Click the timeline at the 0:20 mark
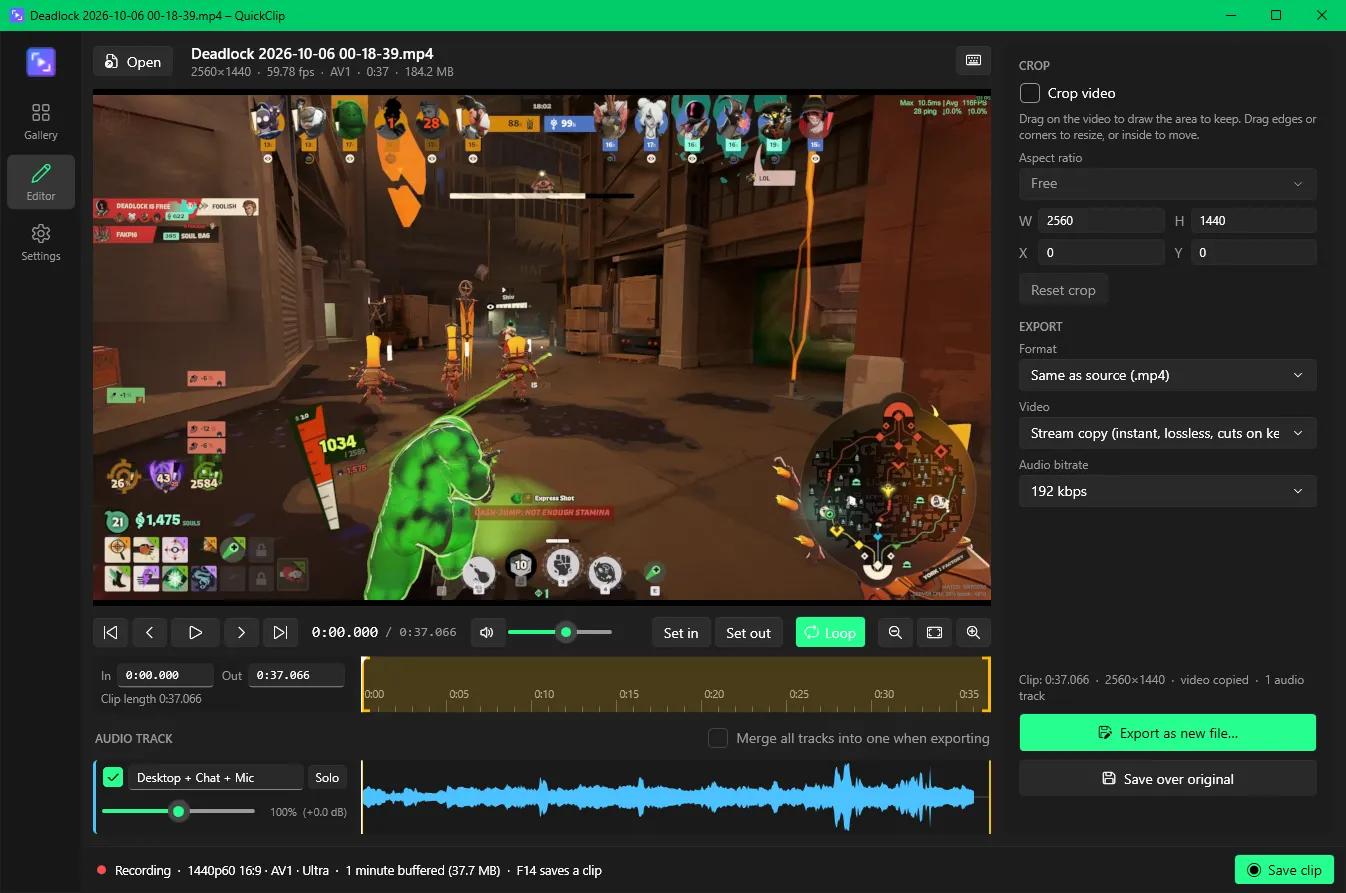This screenshot has height=893, width=1346. (714, 694)
